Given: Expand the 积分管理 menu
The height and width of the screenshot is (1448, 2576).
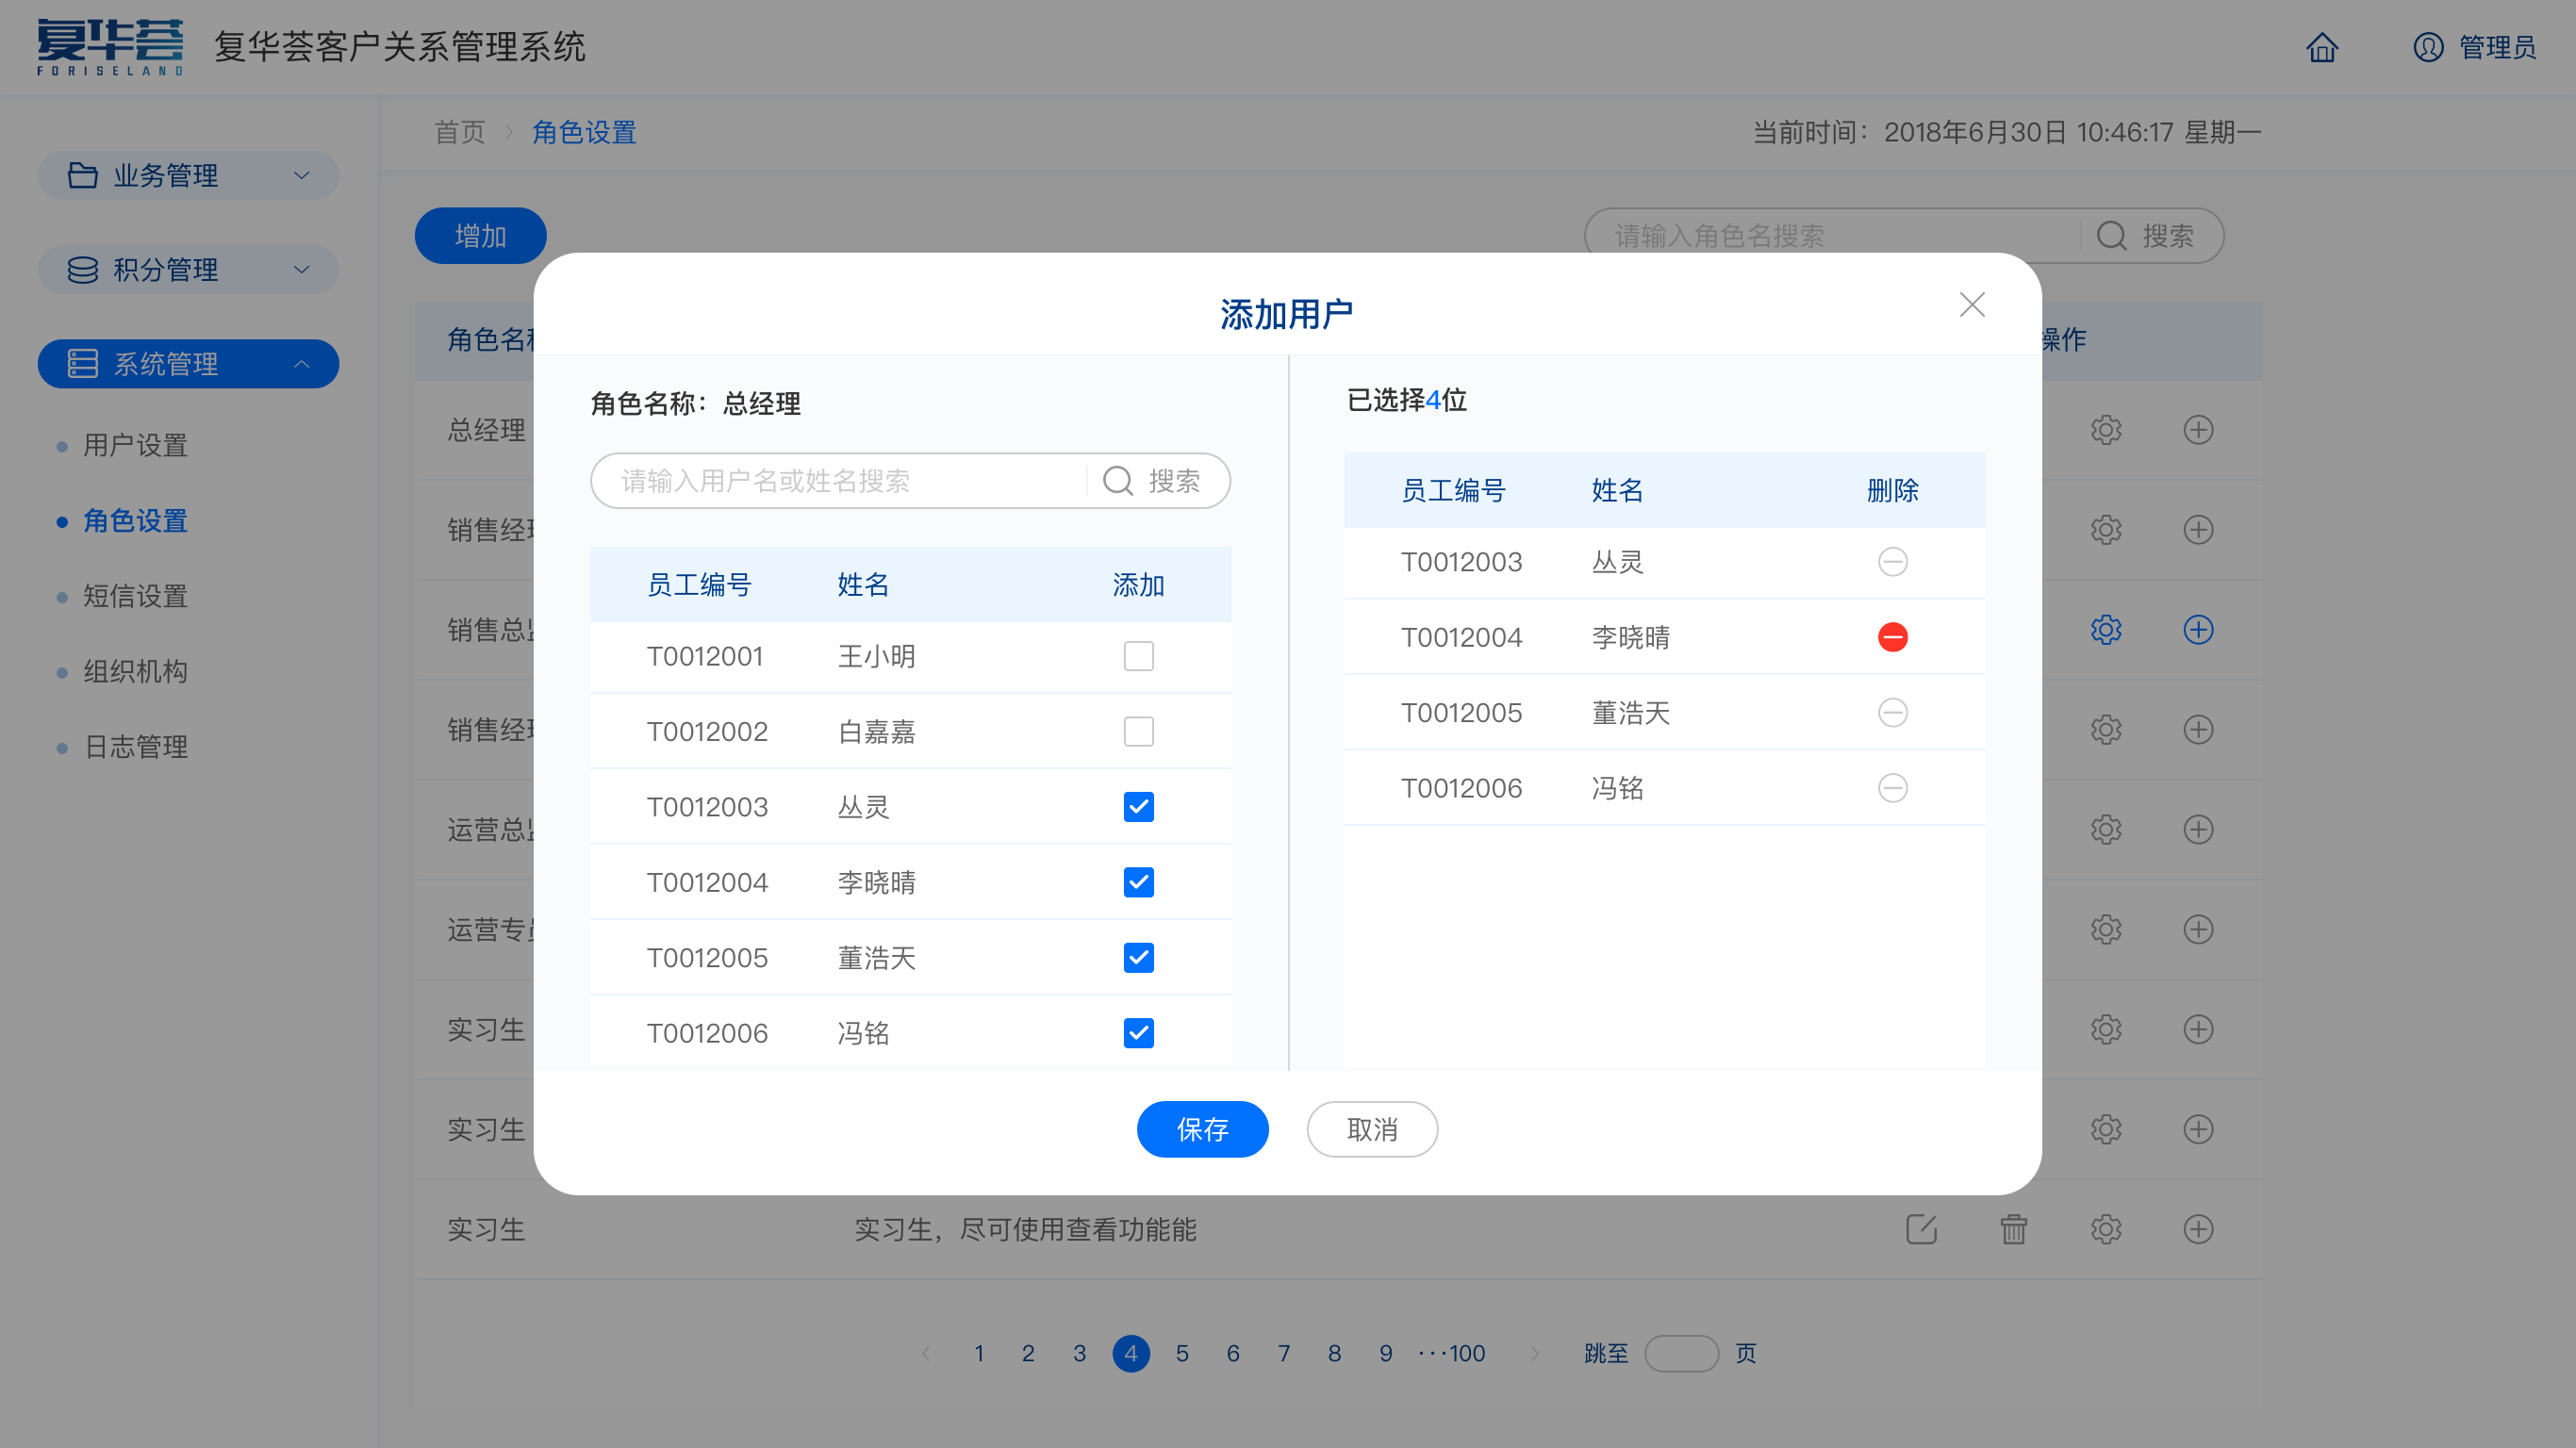Looking at the screenshot, I should 188,270.
